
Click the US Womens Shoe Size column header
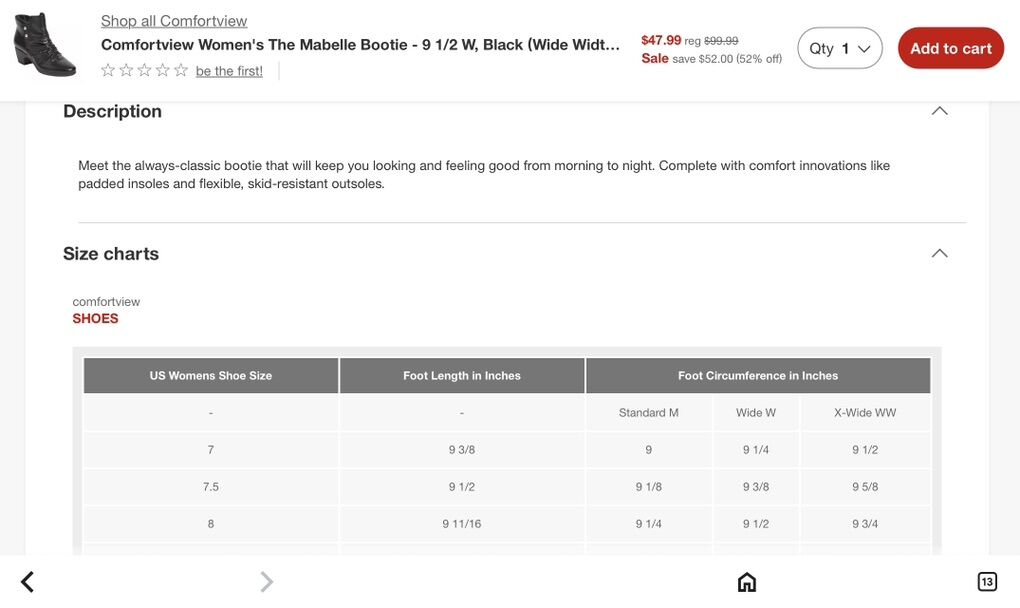click(x=211, y=376)
